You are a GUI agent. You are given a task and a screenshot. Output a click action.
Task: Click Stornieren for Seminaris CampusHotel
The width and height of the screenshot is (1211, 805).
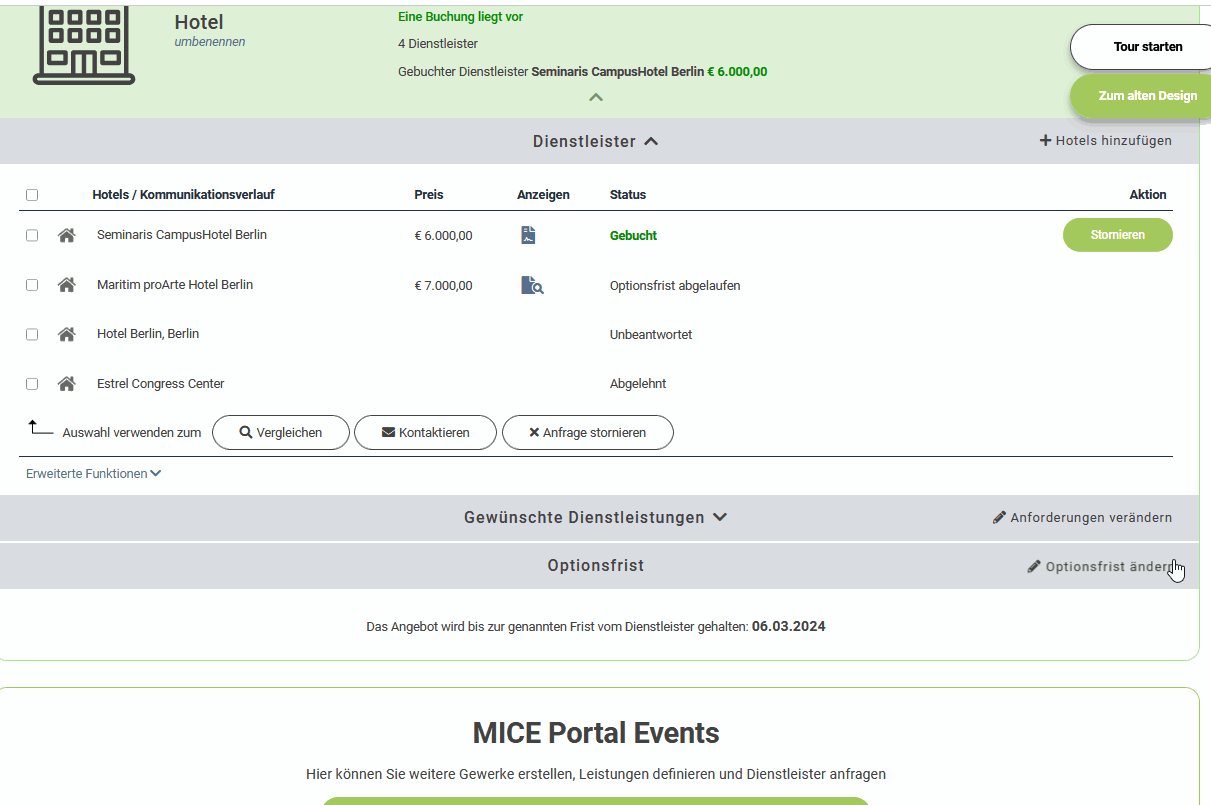[1117, 235]
